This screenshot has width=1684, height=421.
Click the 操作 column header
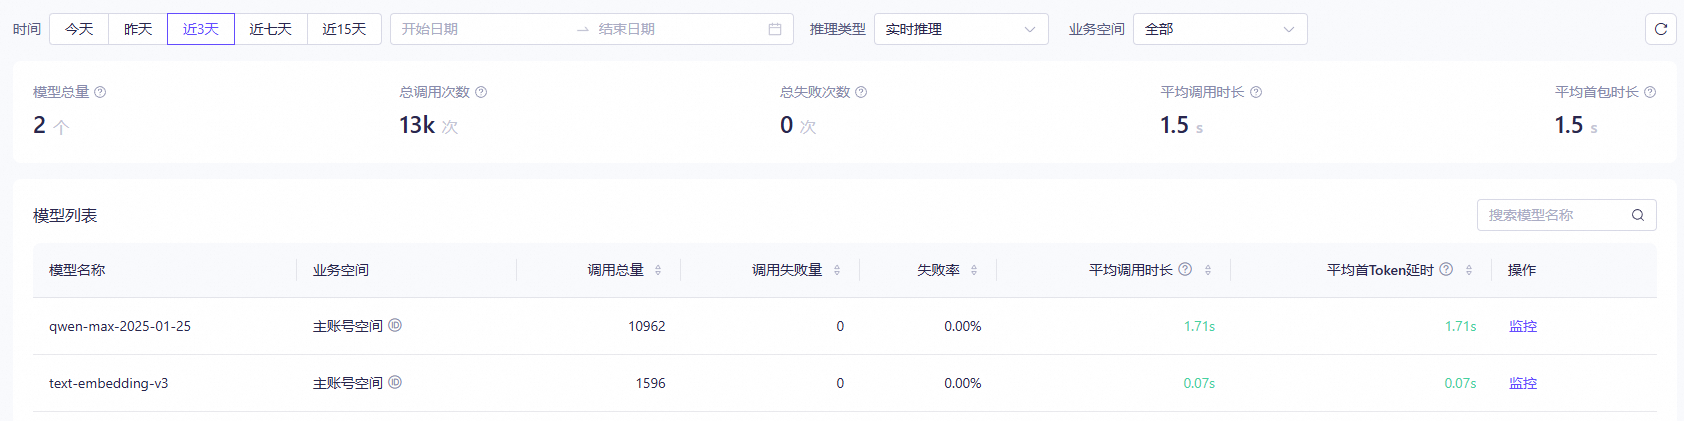[x=1522, y=270]
